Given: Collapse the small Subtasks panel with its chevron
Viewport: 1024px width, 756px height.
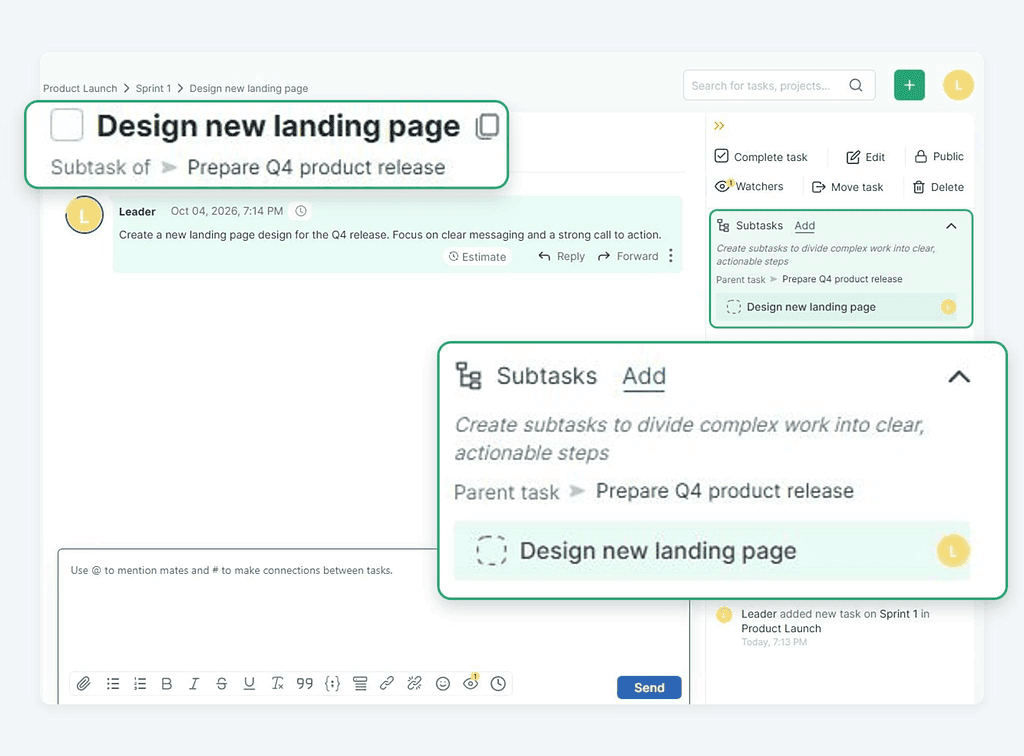Looking at the screenshot, I should pyautogui.click(x=951, y=226).
